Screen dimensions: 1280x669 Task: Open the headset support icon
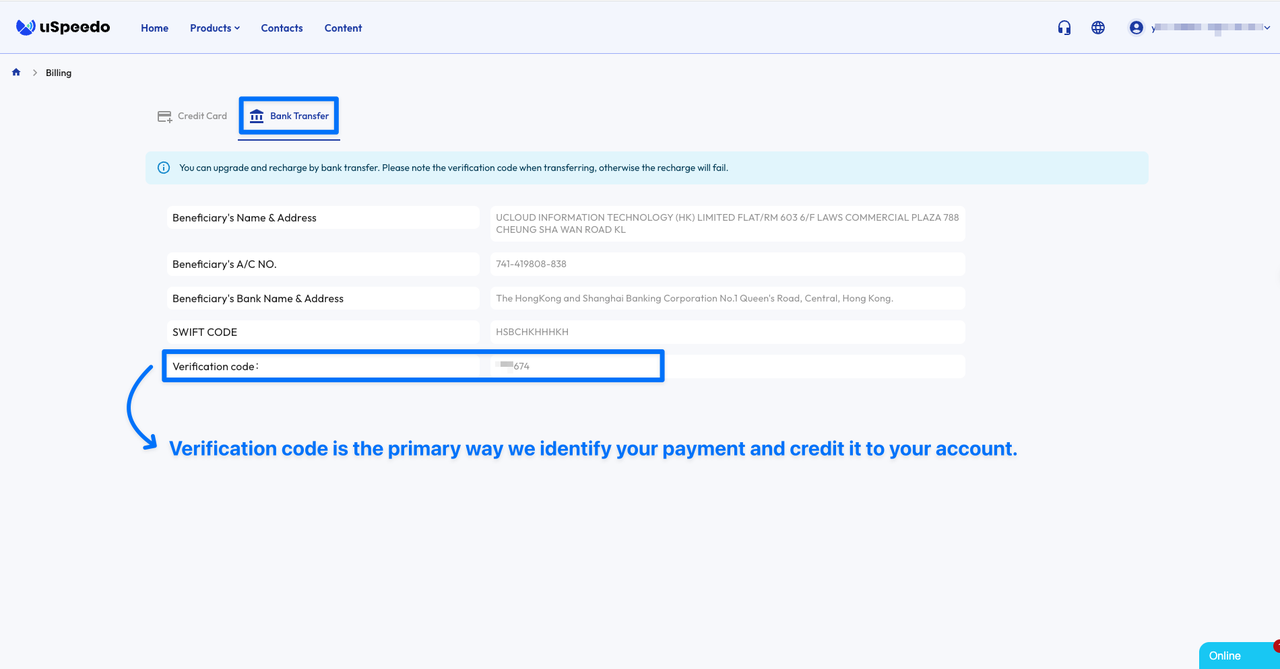1063,27
